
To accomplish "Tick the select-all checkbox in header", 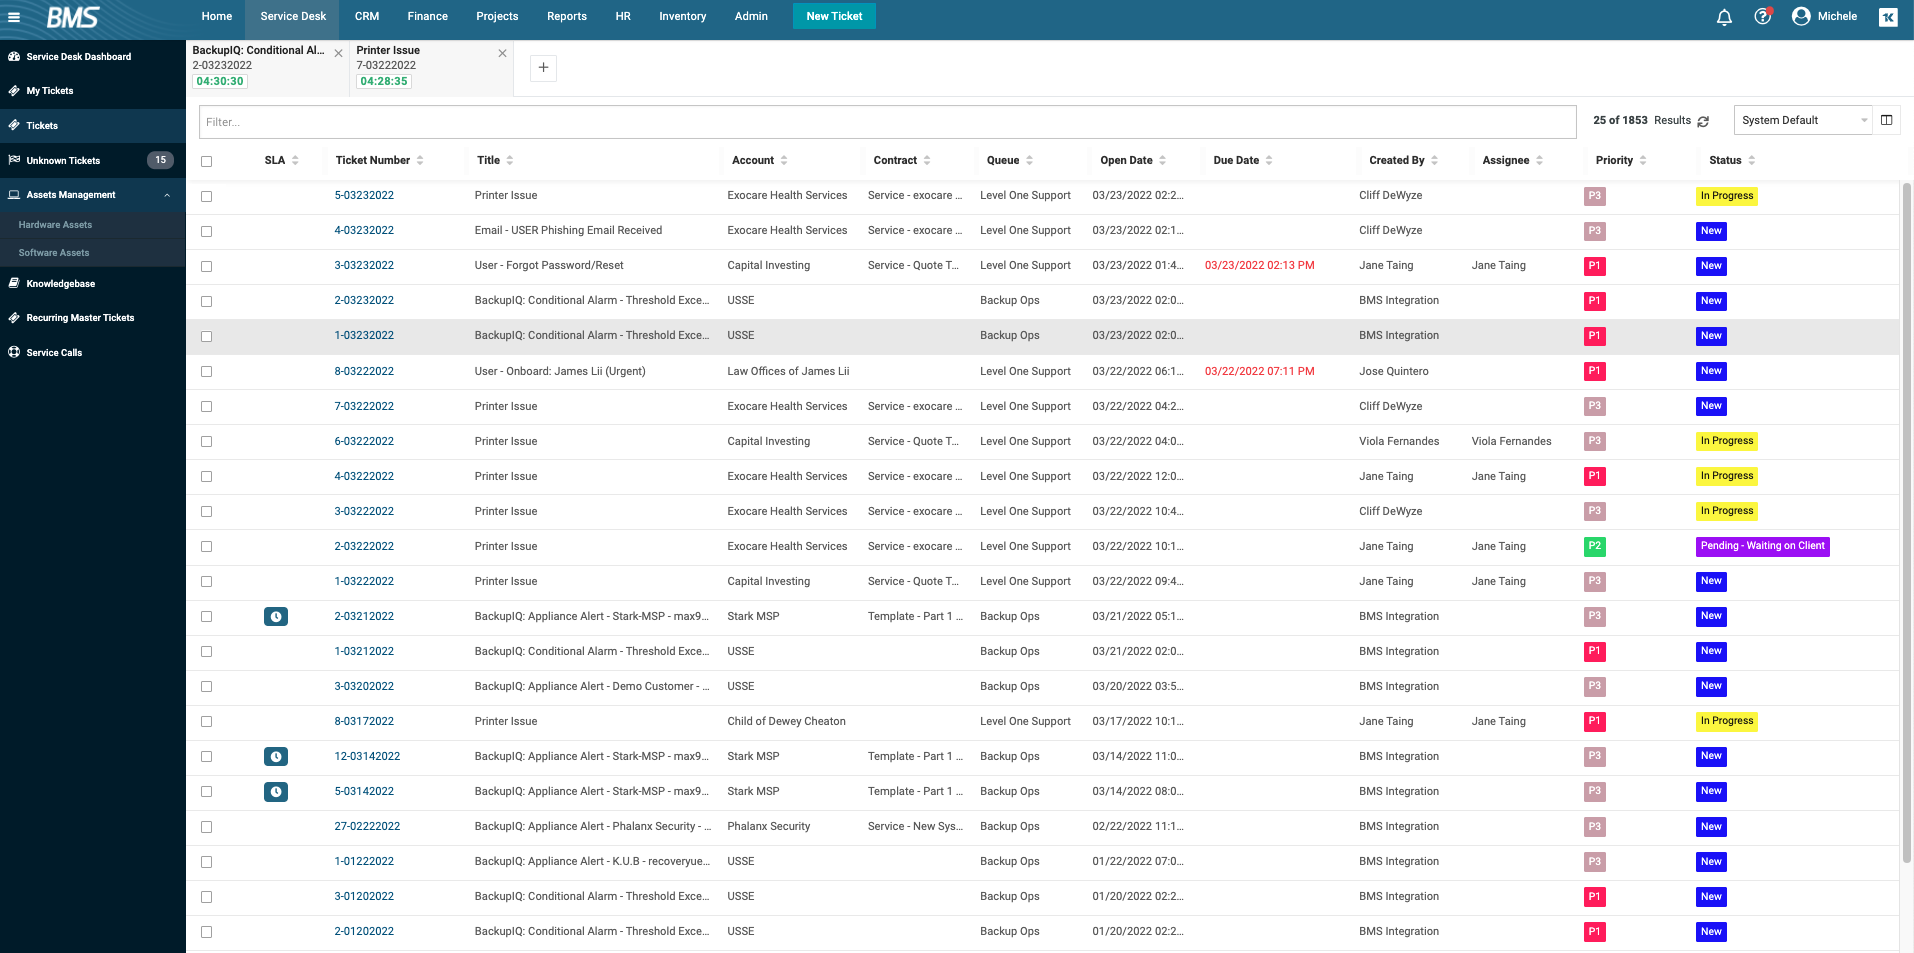I will point(206,161).
